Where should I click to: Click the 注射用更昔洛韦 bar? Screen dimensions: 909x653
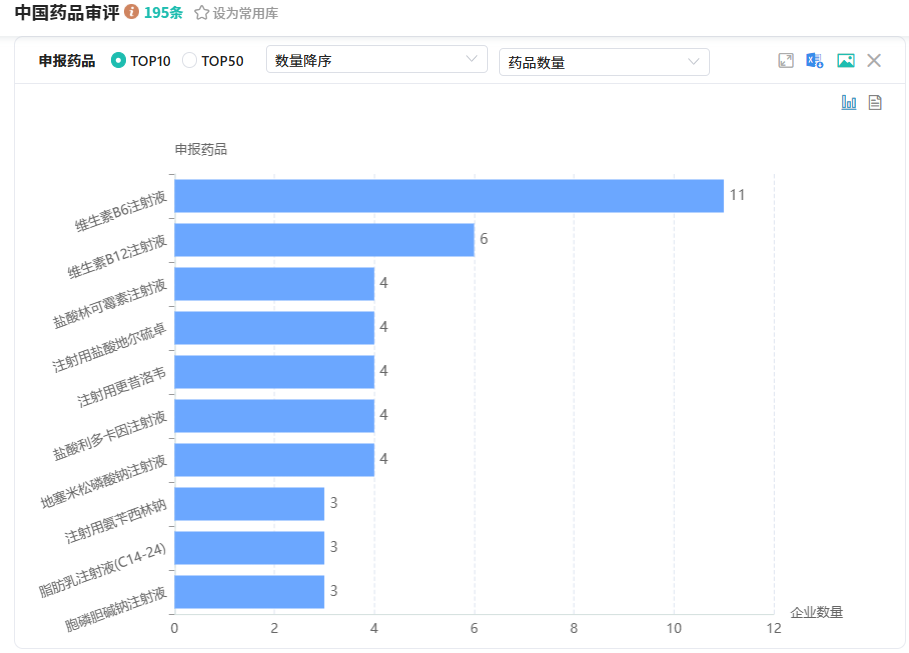click(274, 371)
